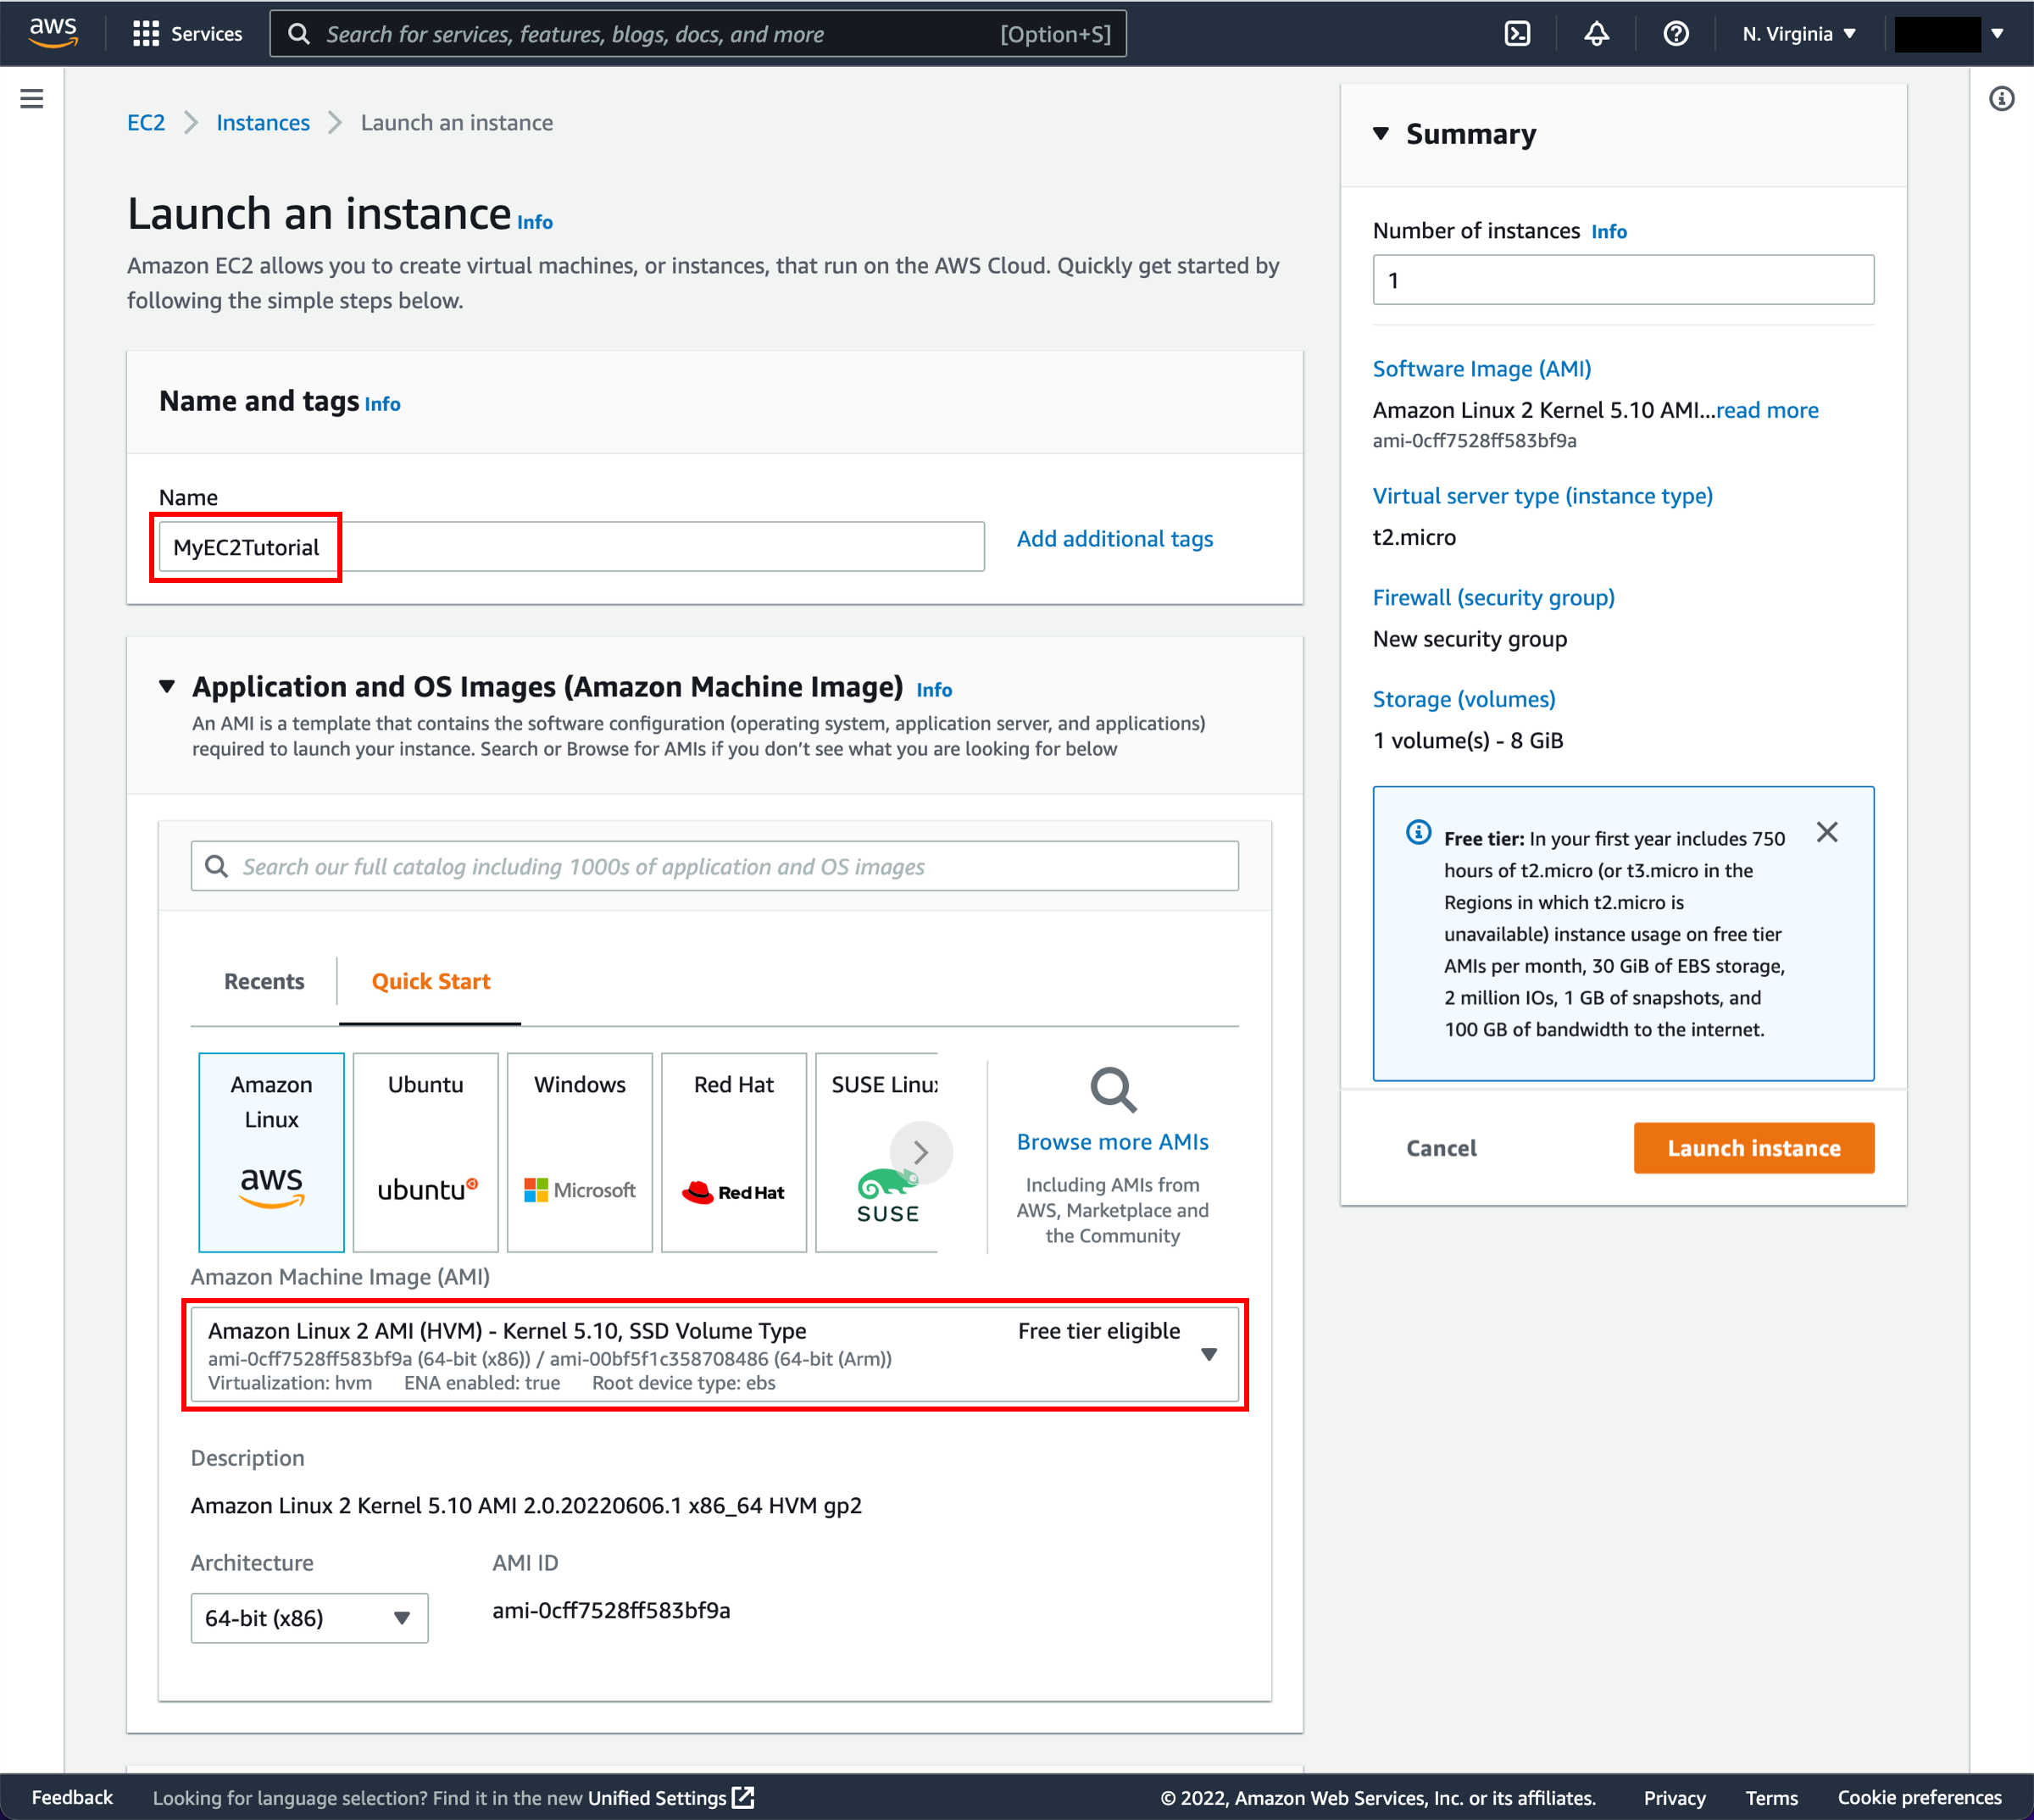Open the notifications bell
The width and height of the screenshot is (2034, 1820).
1596,34
